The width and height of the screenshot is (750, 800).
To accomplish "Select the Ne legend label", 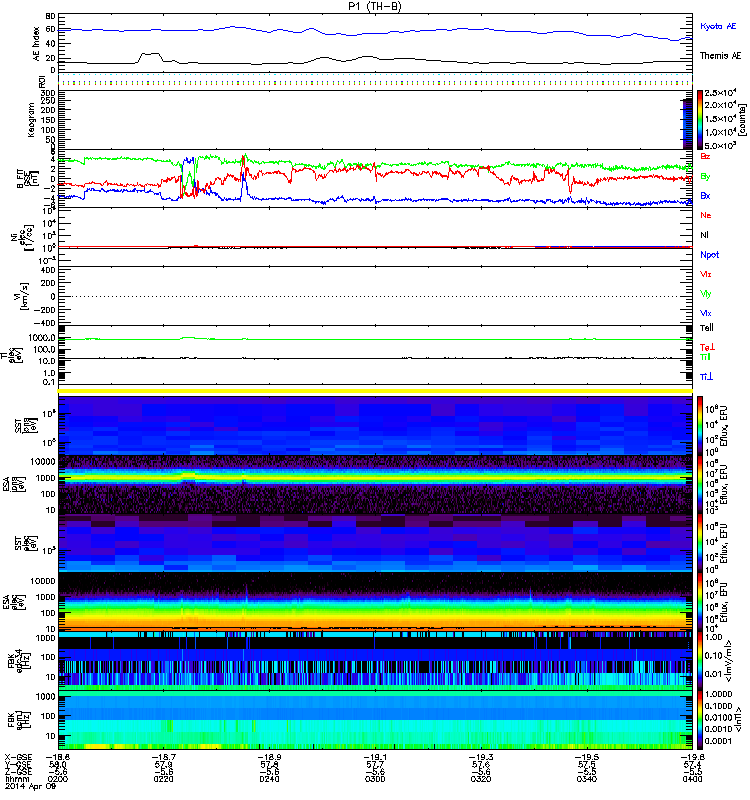I will [x=706, y=215].
